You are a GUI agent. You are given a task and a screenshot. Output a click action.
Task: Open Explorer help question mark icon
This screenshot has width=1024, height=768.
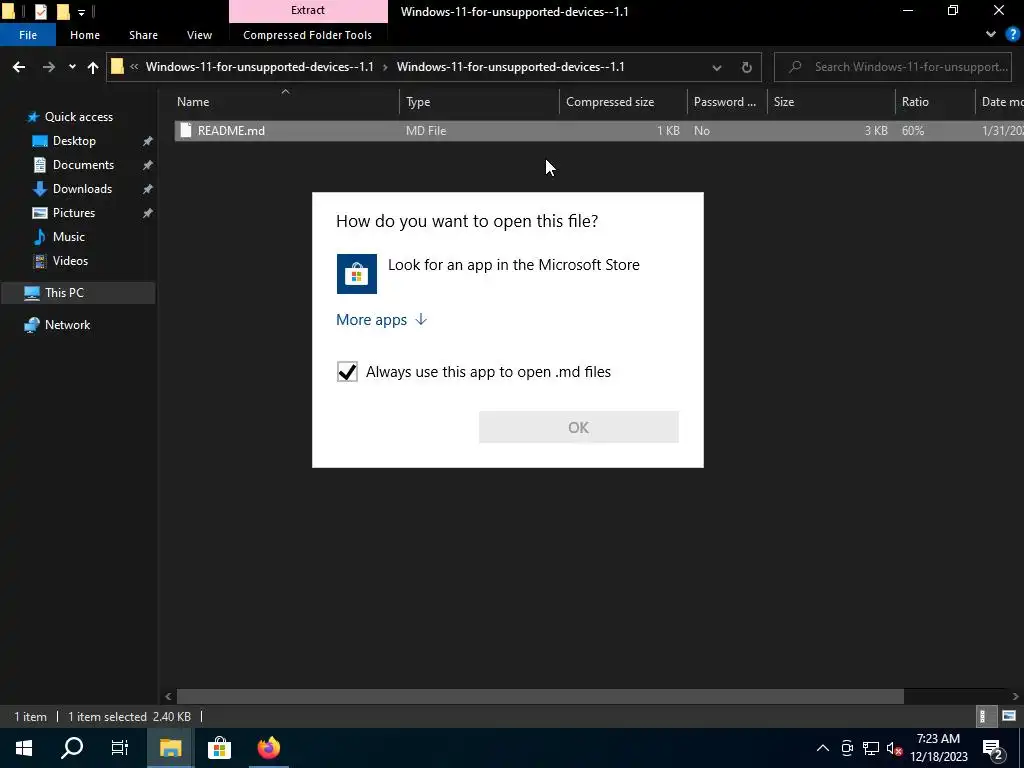[x=1012, y=35]
